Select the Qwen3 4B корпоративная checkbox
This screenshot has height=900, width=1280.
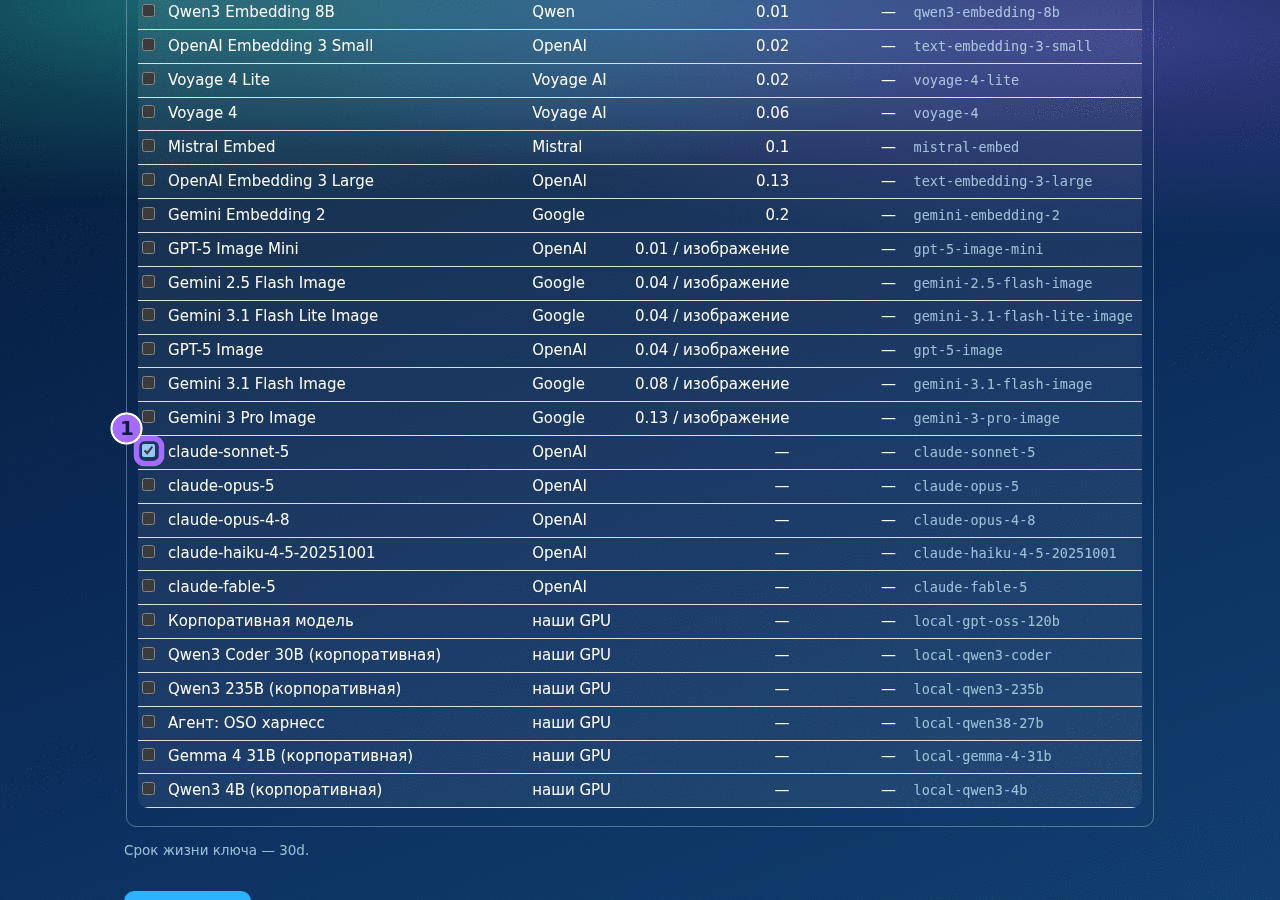point(149,789)
